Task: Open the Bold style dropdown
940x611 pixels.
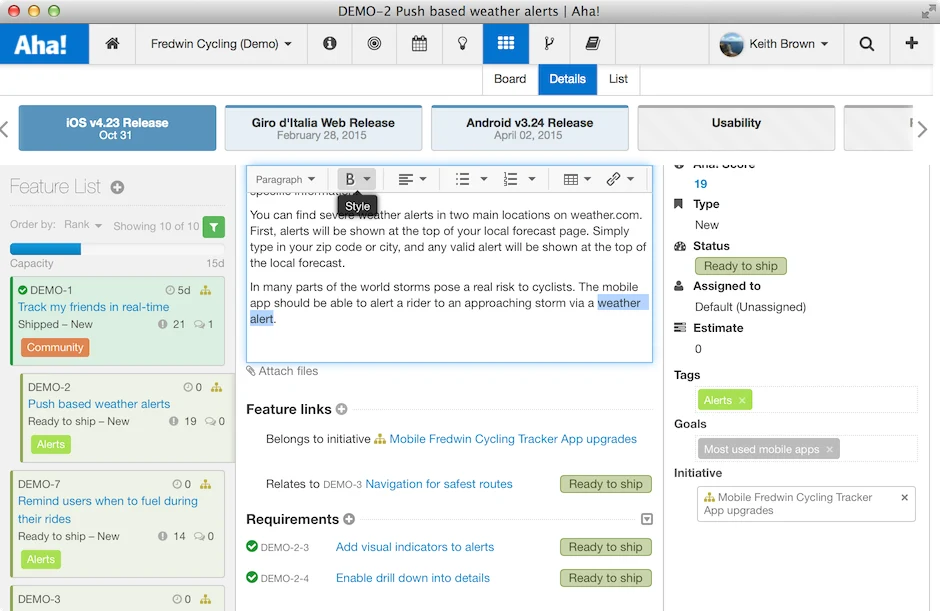Action: pyautogui.click(x=357, y=179)
